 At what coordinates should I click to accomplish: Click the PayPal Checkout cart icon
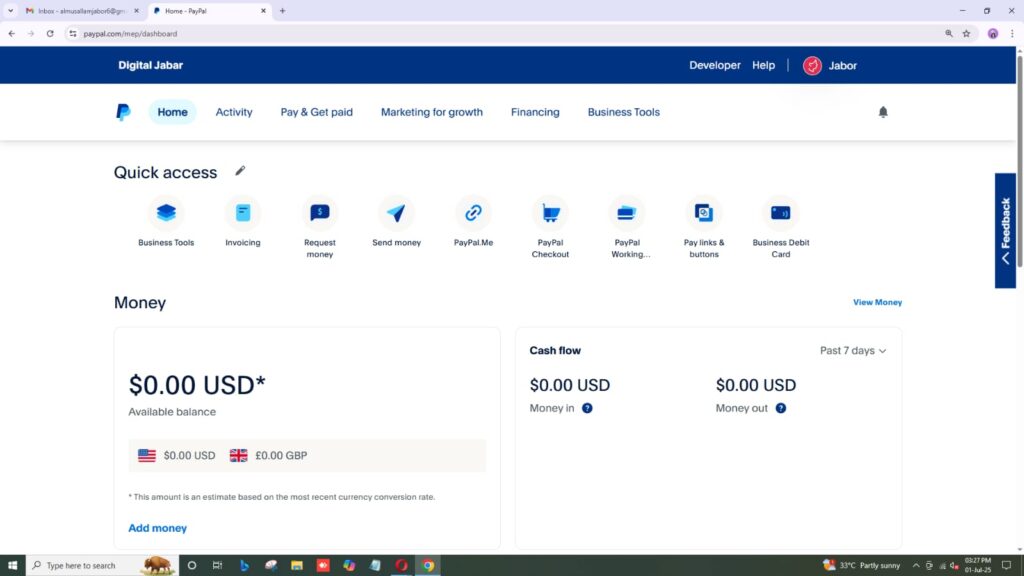(550, 213)
